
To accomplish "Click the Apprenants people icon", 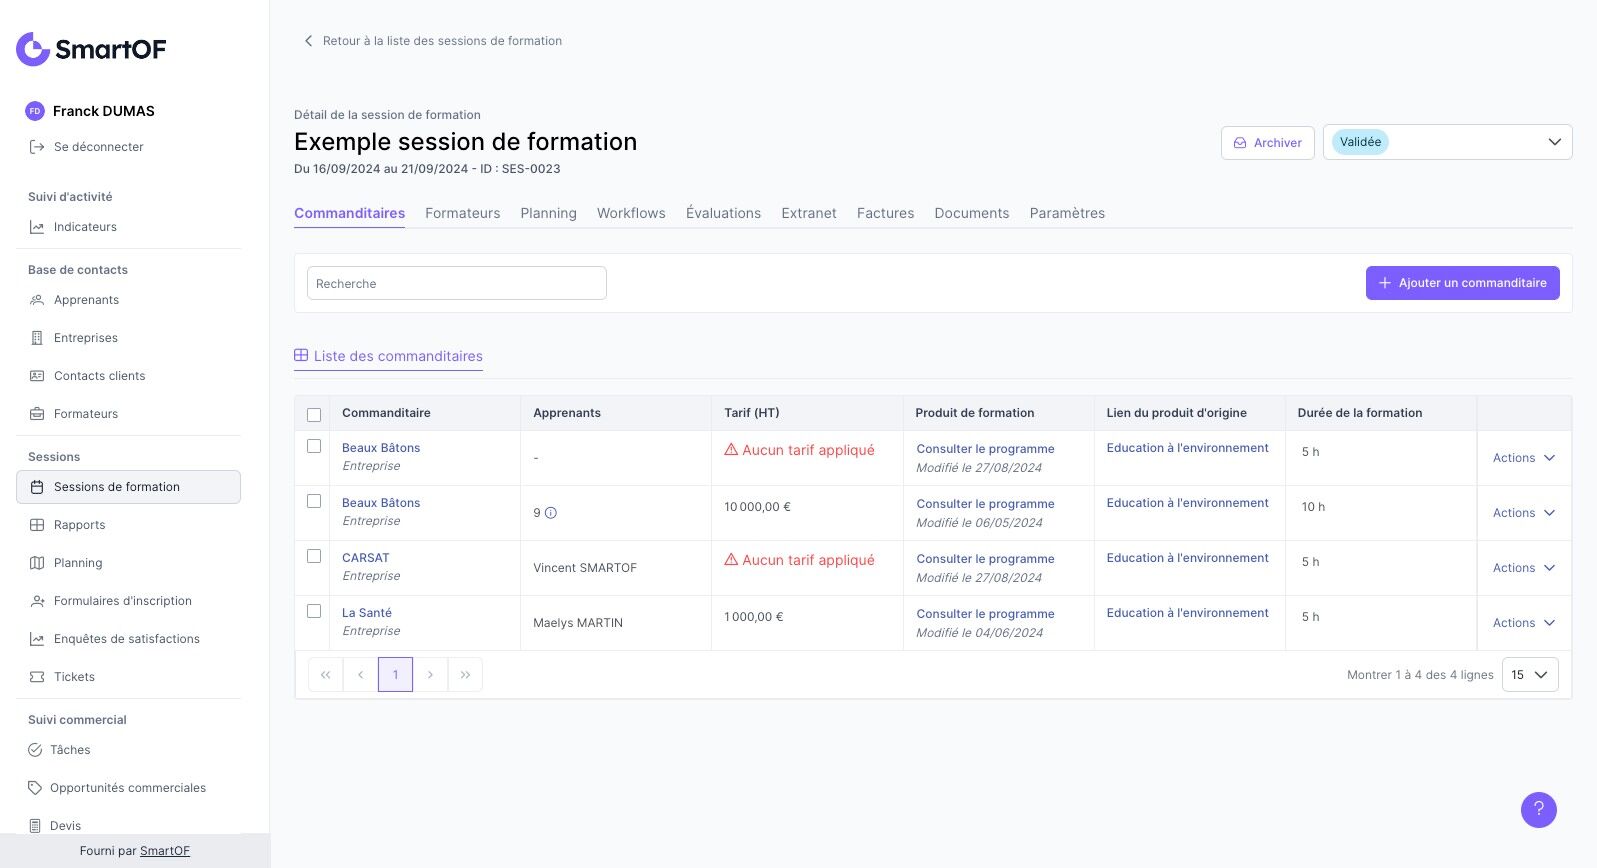I will tap(37, 300).
